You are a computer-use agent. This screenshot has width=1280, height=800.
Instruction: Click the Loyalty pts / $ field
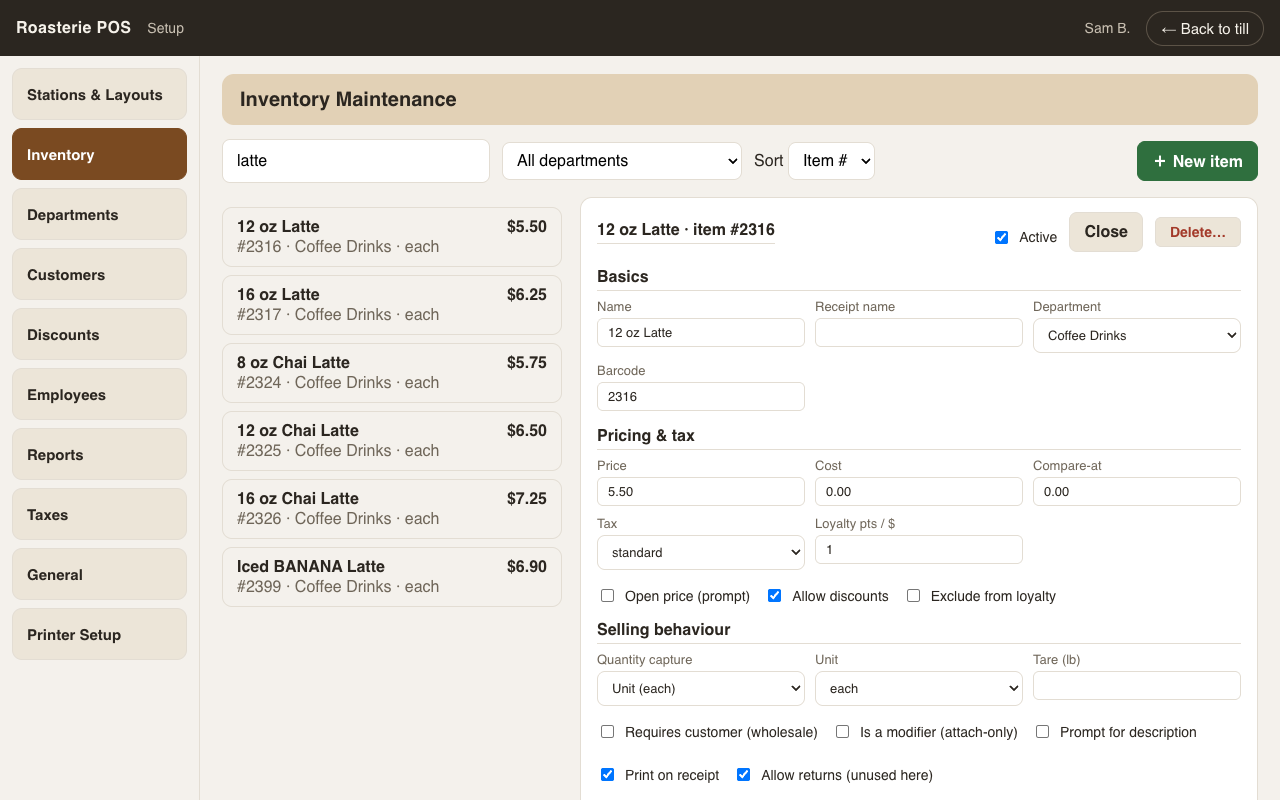[x=919, y=550]
